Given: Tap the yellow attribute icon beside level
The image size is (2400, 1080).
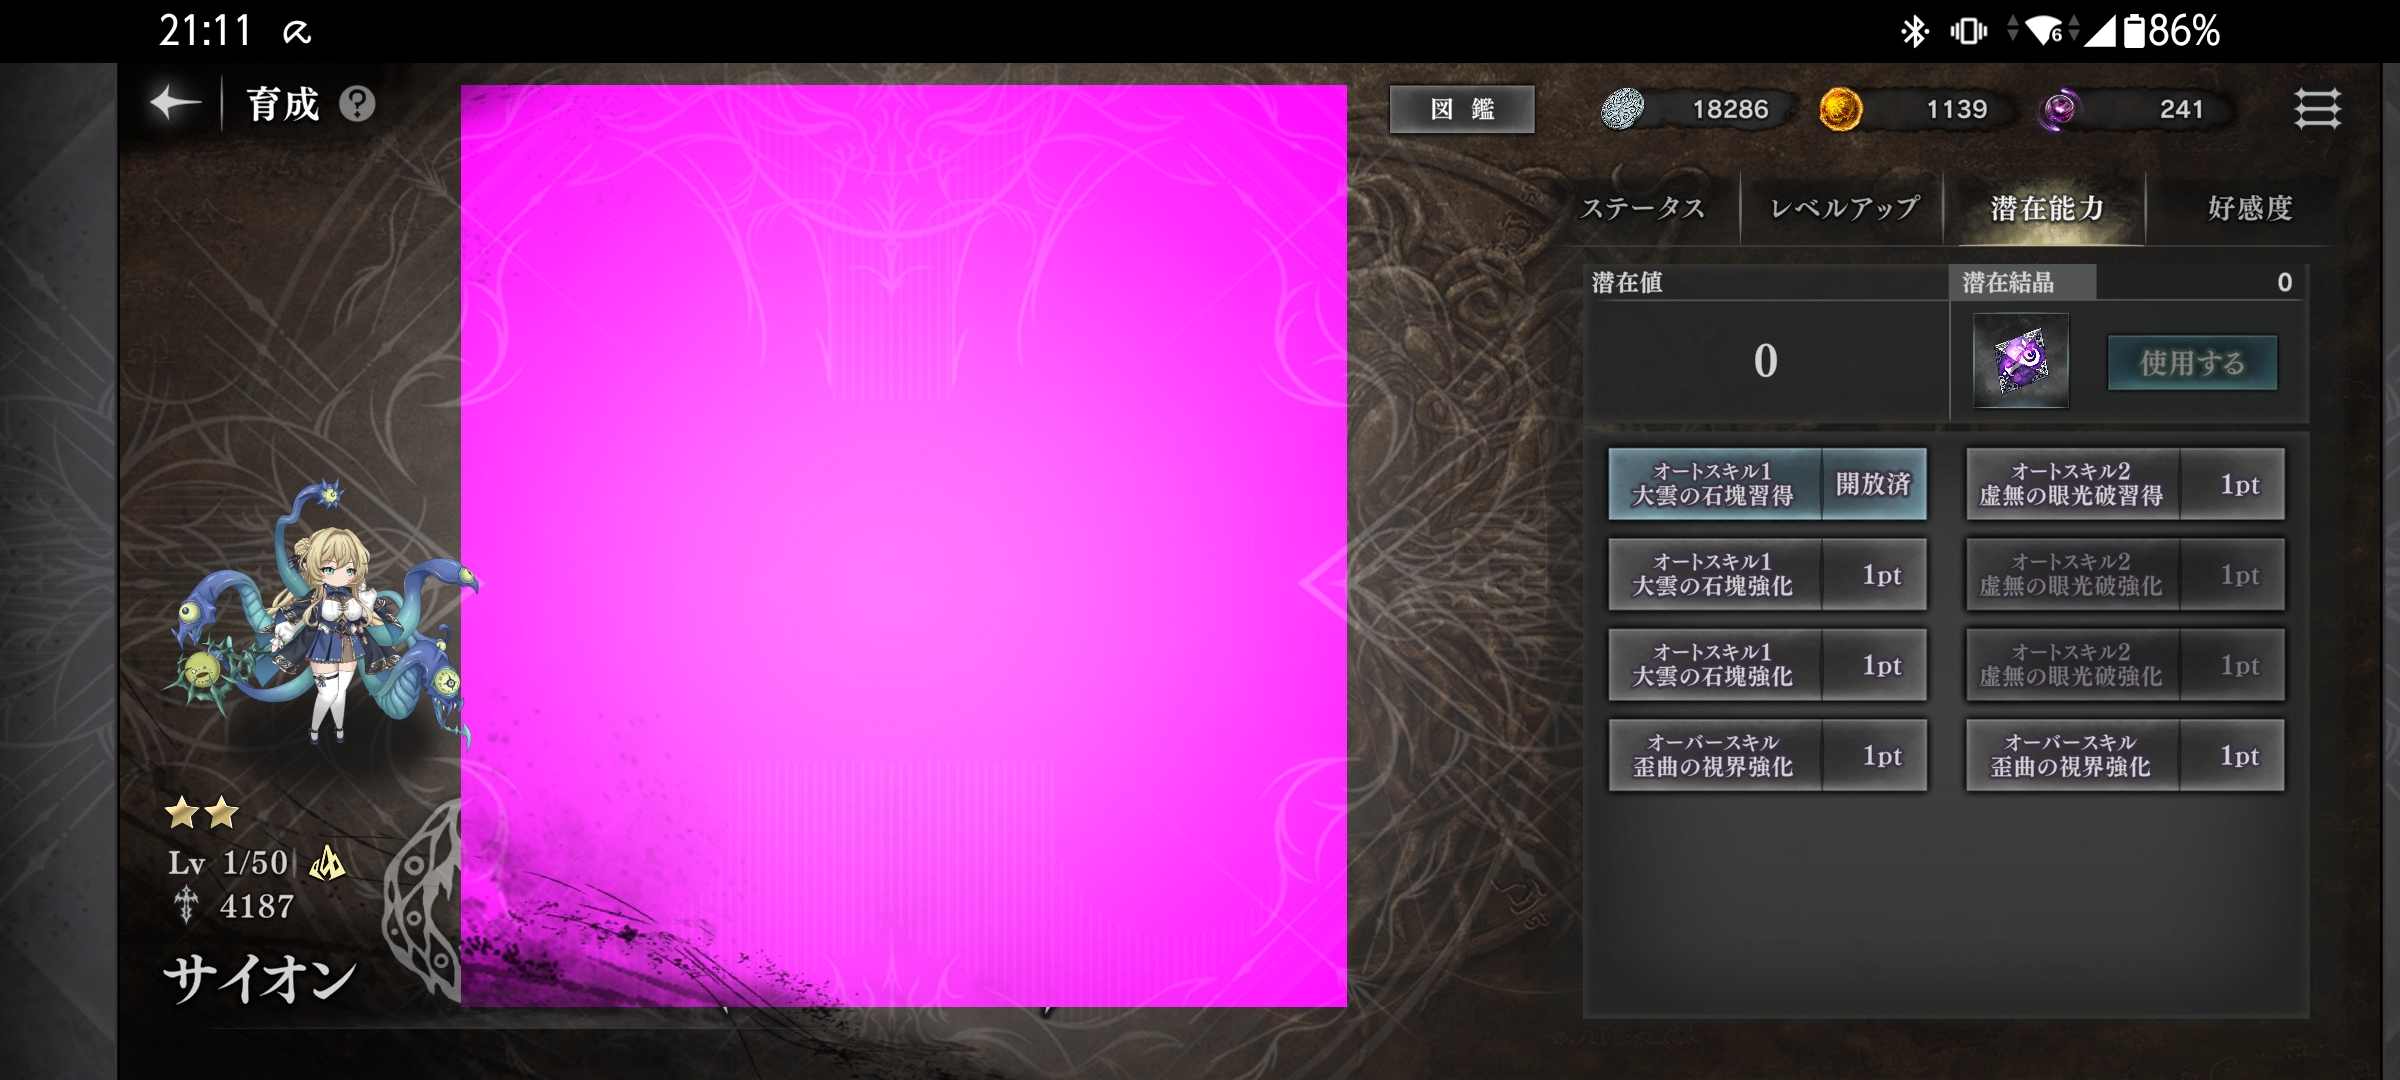Looking at the screenshot, I should point(327,863).
